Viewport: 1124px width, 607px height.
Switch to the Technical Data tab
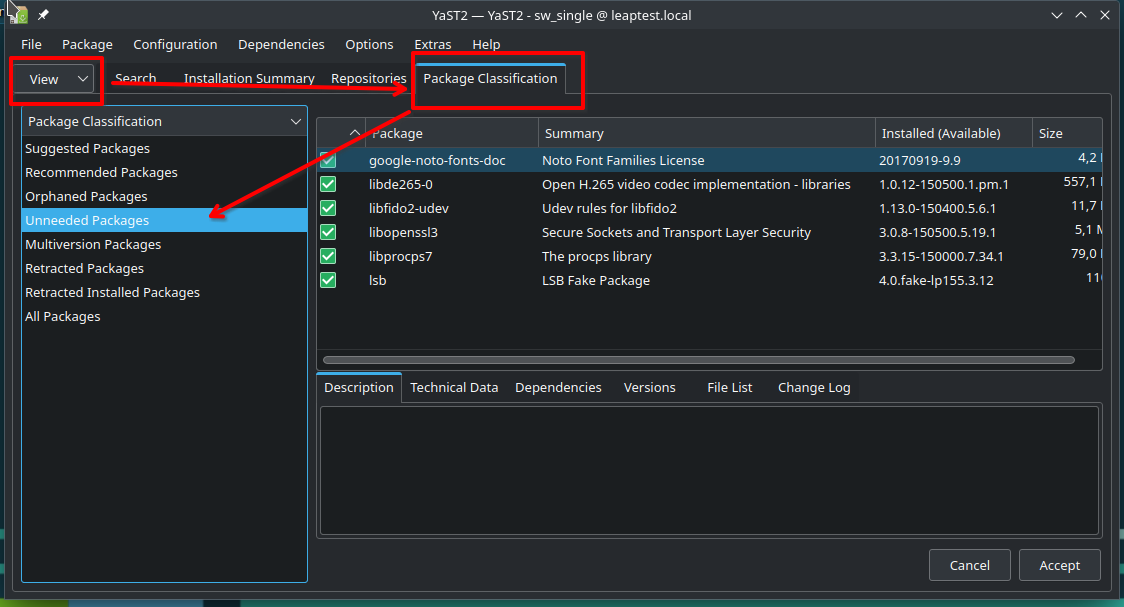pos(454,387)
